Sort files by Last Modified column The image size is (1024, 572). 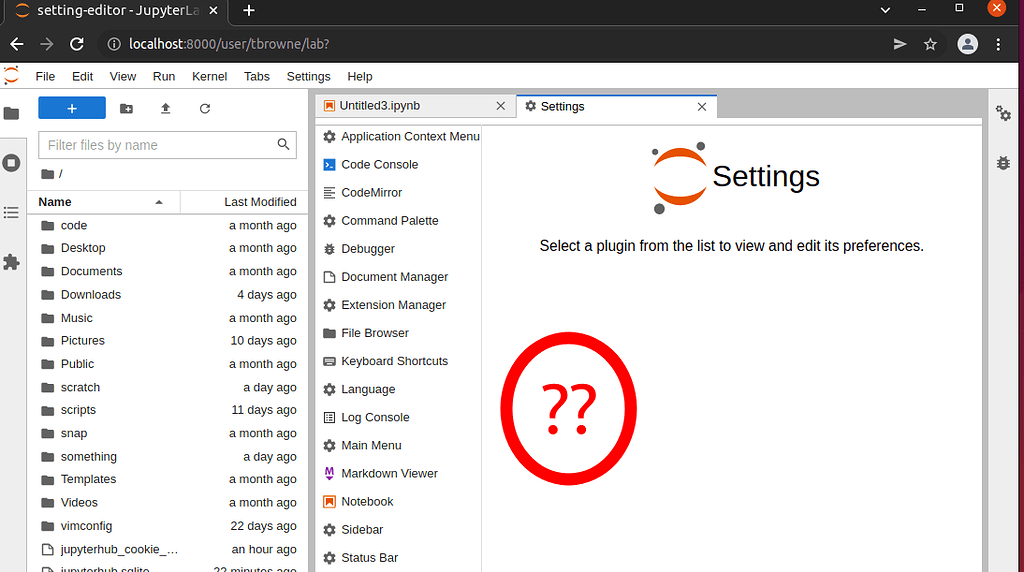point(260,202)
